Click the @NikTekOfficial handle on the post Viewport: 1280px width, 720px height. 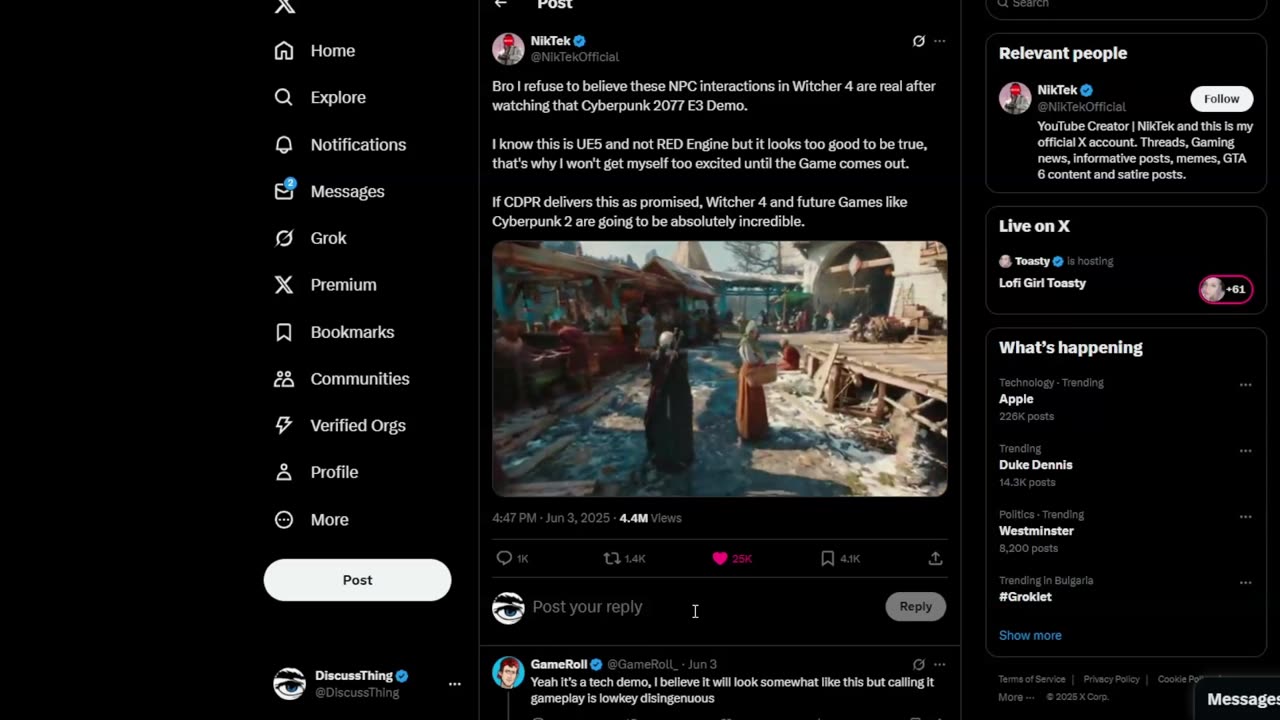click(x=574, y=57)
